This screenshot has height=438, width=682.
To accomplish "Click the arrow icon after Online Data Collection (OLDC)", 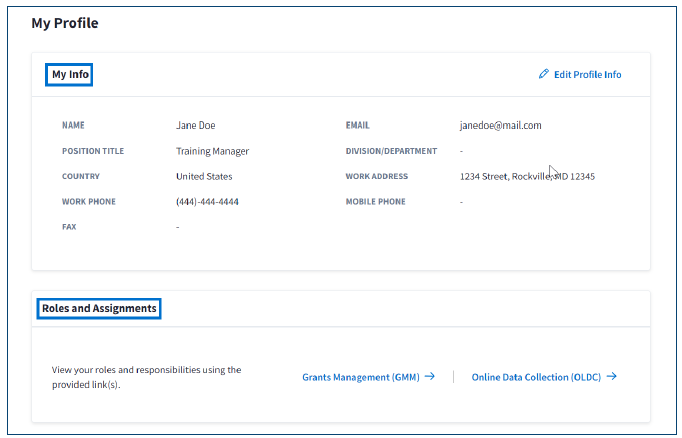I will click(612, 377).
